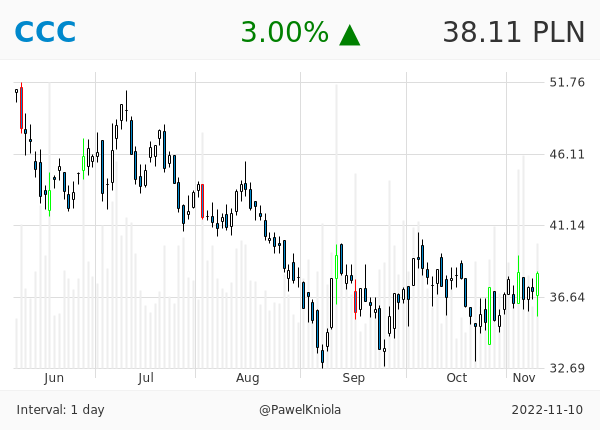Click the Nov month label

point(524,378)
